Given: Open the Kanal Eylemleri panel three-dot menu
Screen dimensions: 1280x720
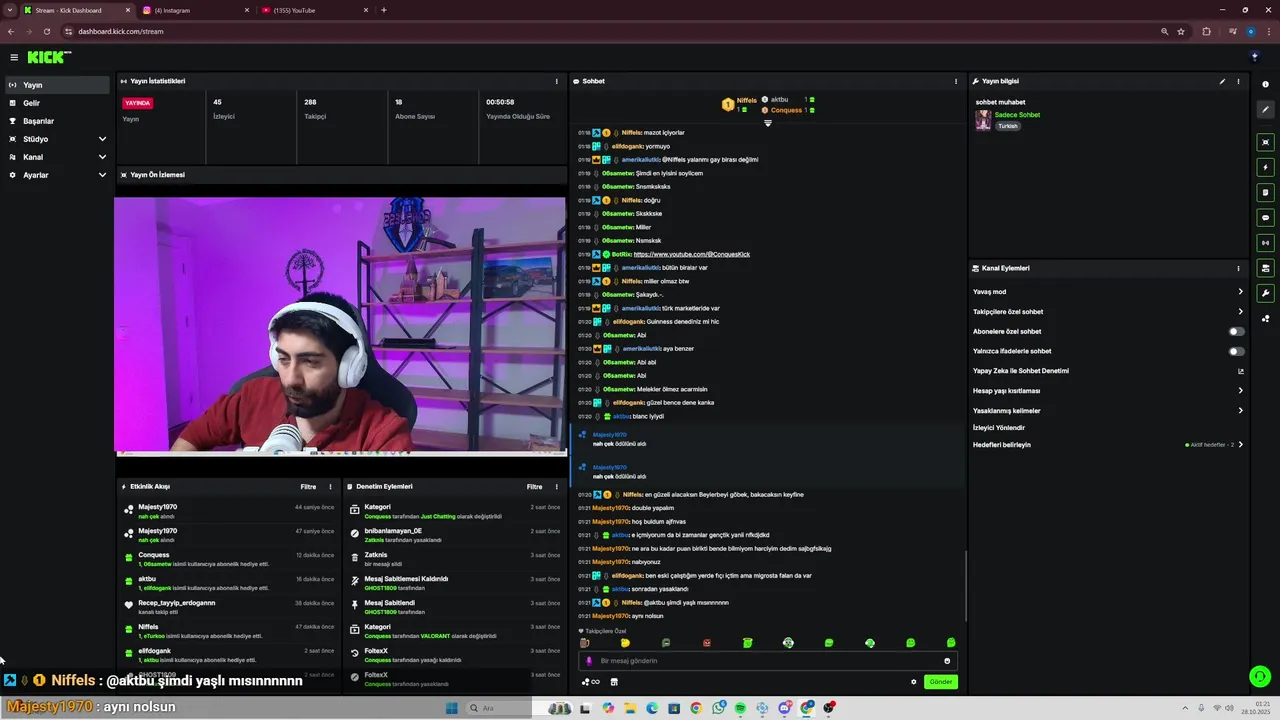Looking at the screenshot, I should point(1238,268).
